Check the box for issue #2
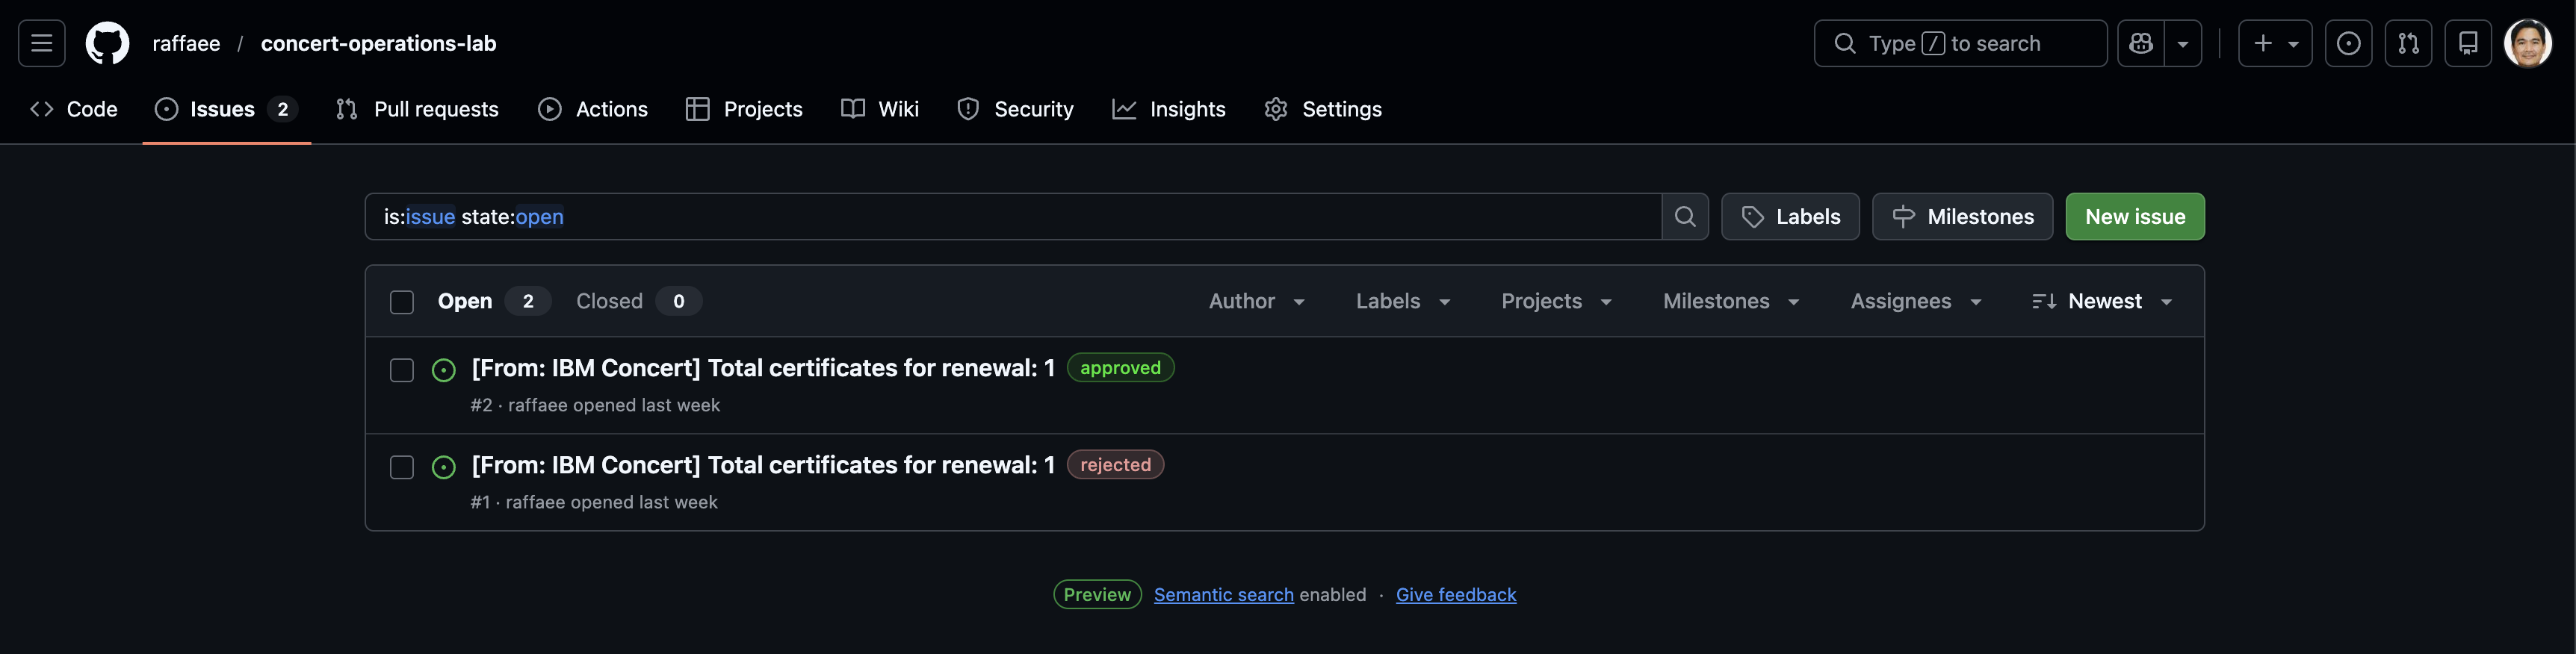Screen dimensions: 2576x654 401,370
